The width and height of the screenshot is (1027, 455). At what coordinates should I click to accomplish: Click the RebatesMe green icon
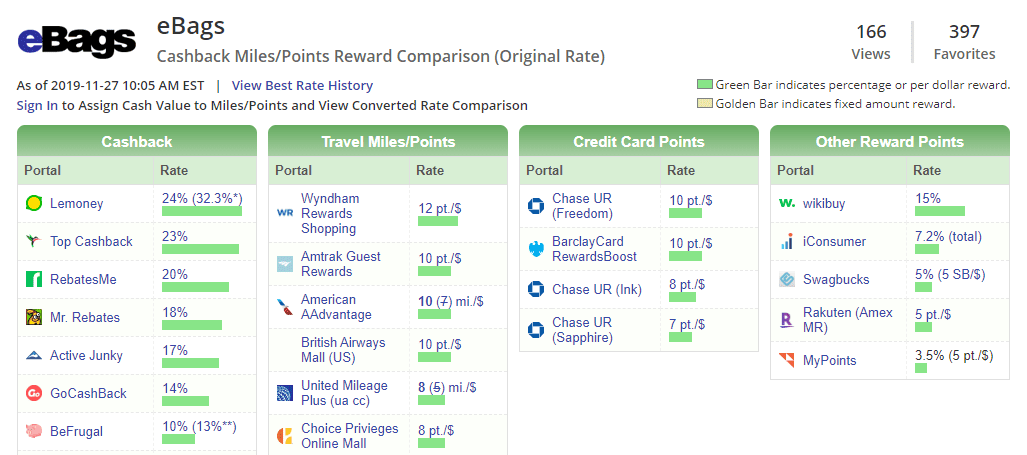(34, 280)
